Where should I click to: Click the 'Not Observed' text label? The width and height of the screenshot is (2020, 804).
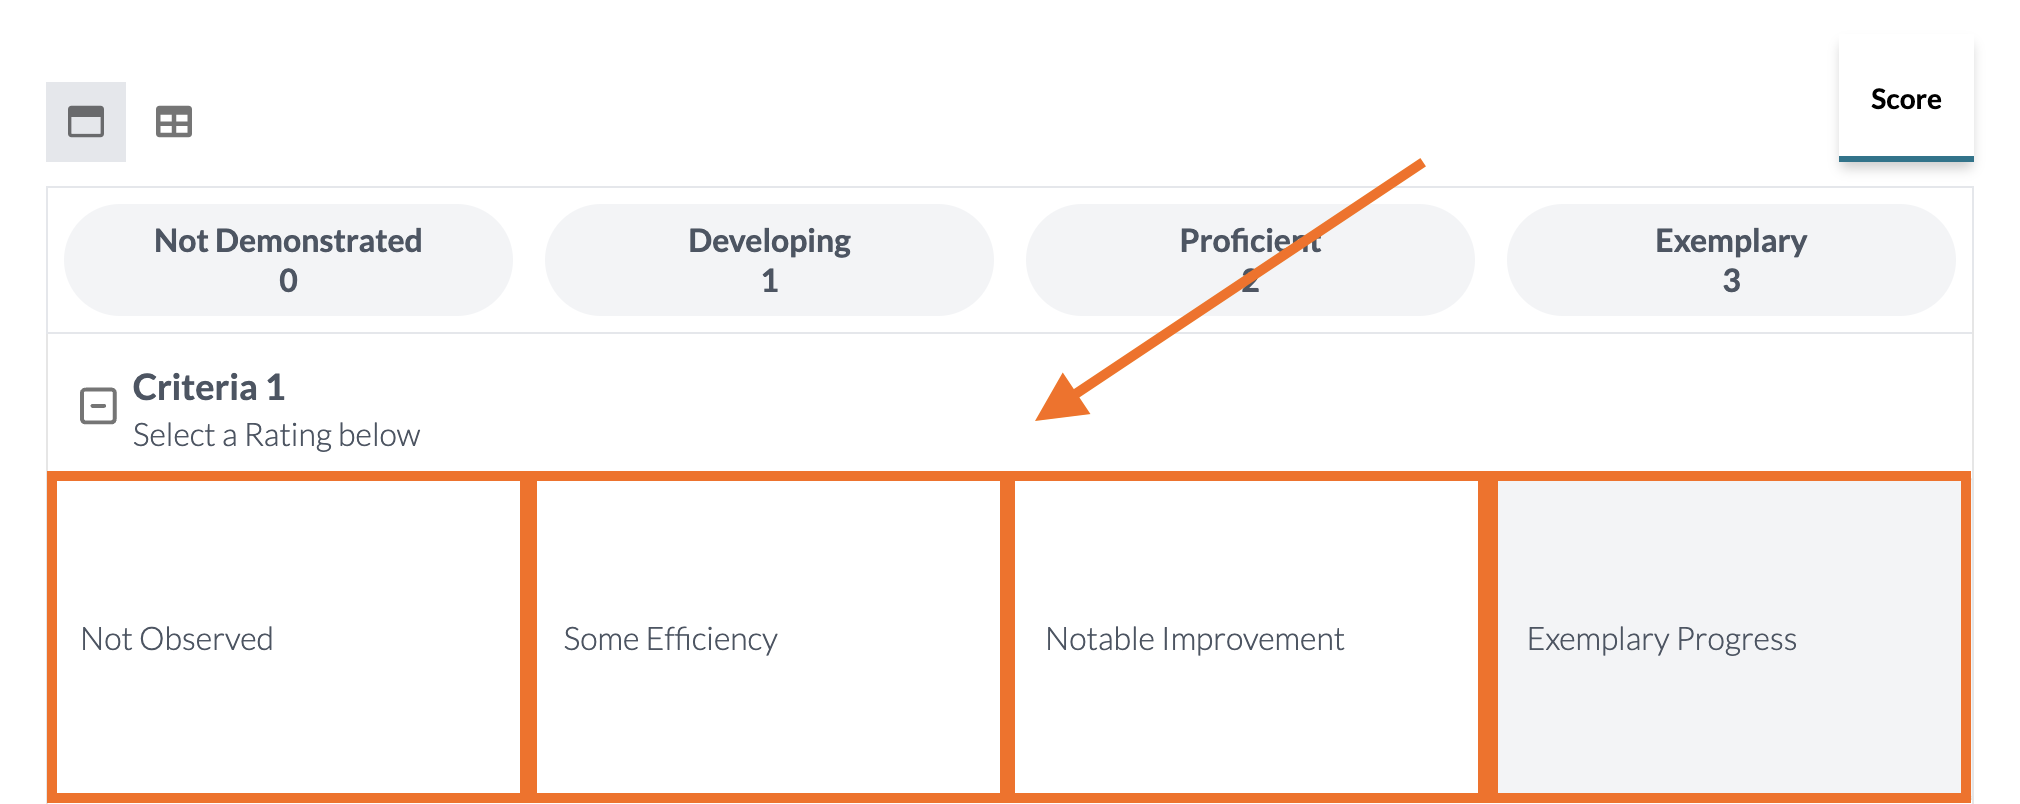[x=177, y=639]
